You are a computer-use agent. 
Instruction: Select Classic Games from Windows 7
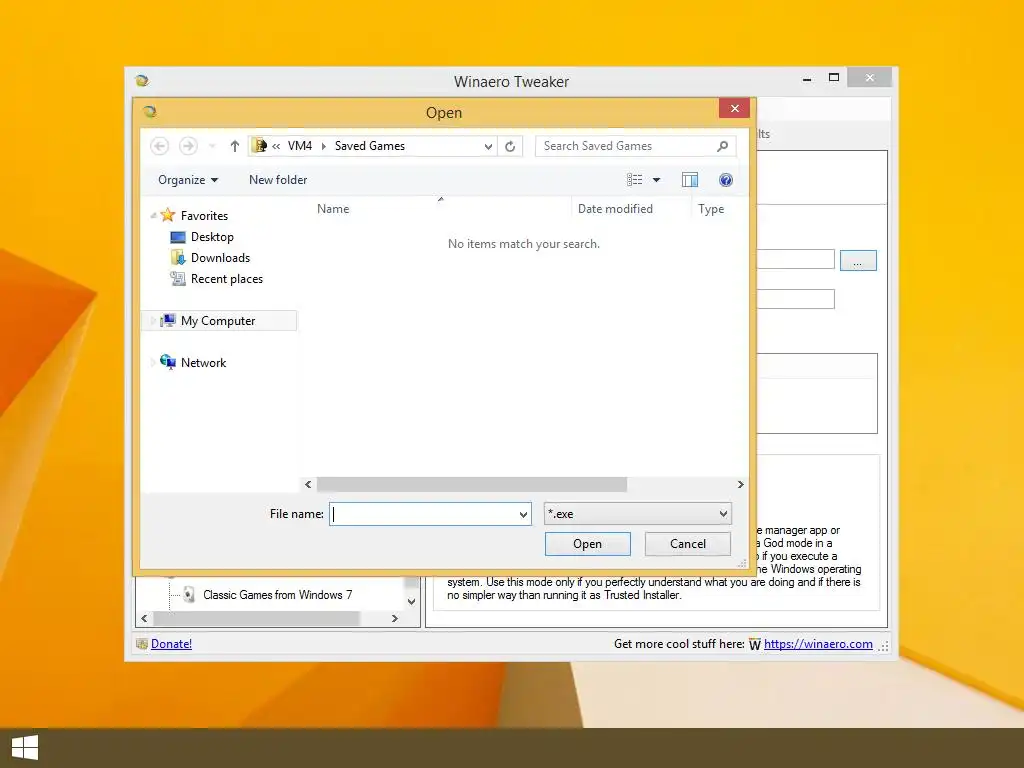click(x=277, y=595)
